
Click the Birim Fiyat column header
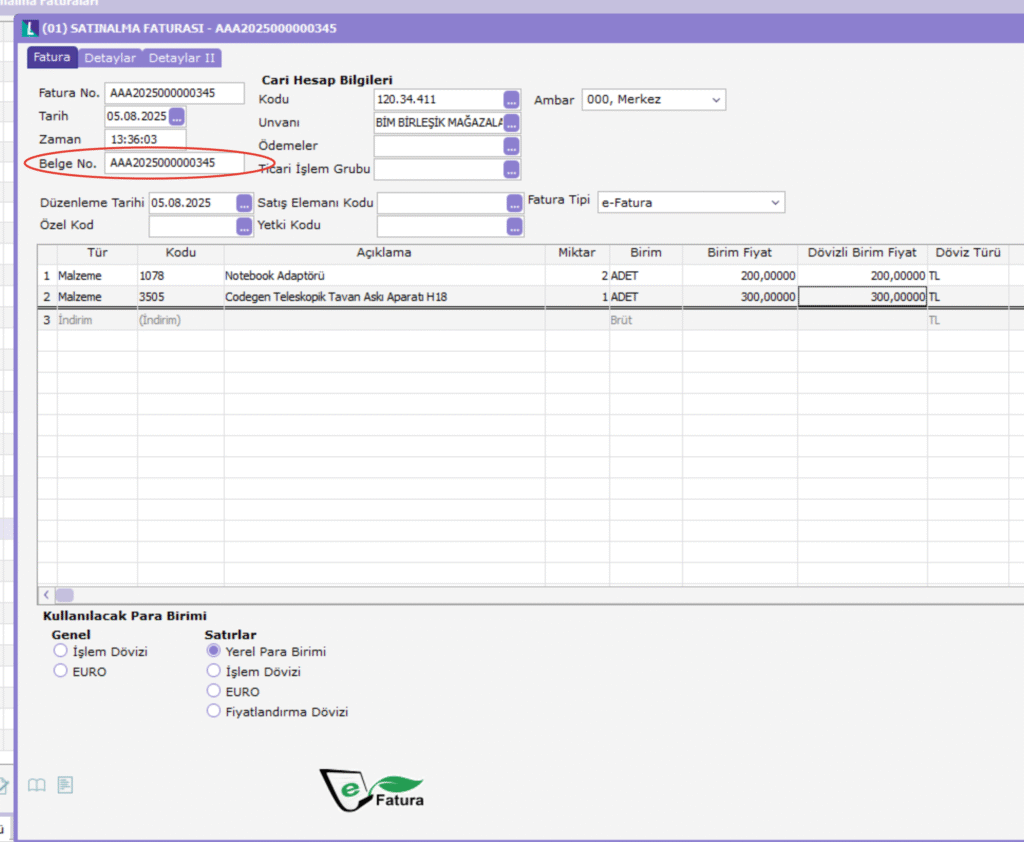click(x=739, y=252)
